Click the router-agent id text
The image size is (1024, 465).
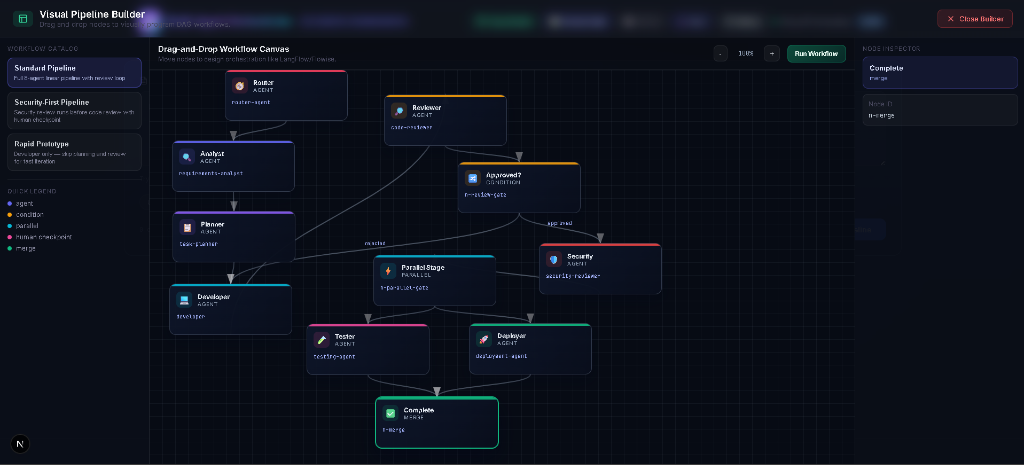tap(251, 102)
